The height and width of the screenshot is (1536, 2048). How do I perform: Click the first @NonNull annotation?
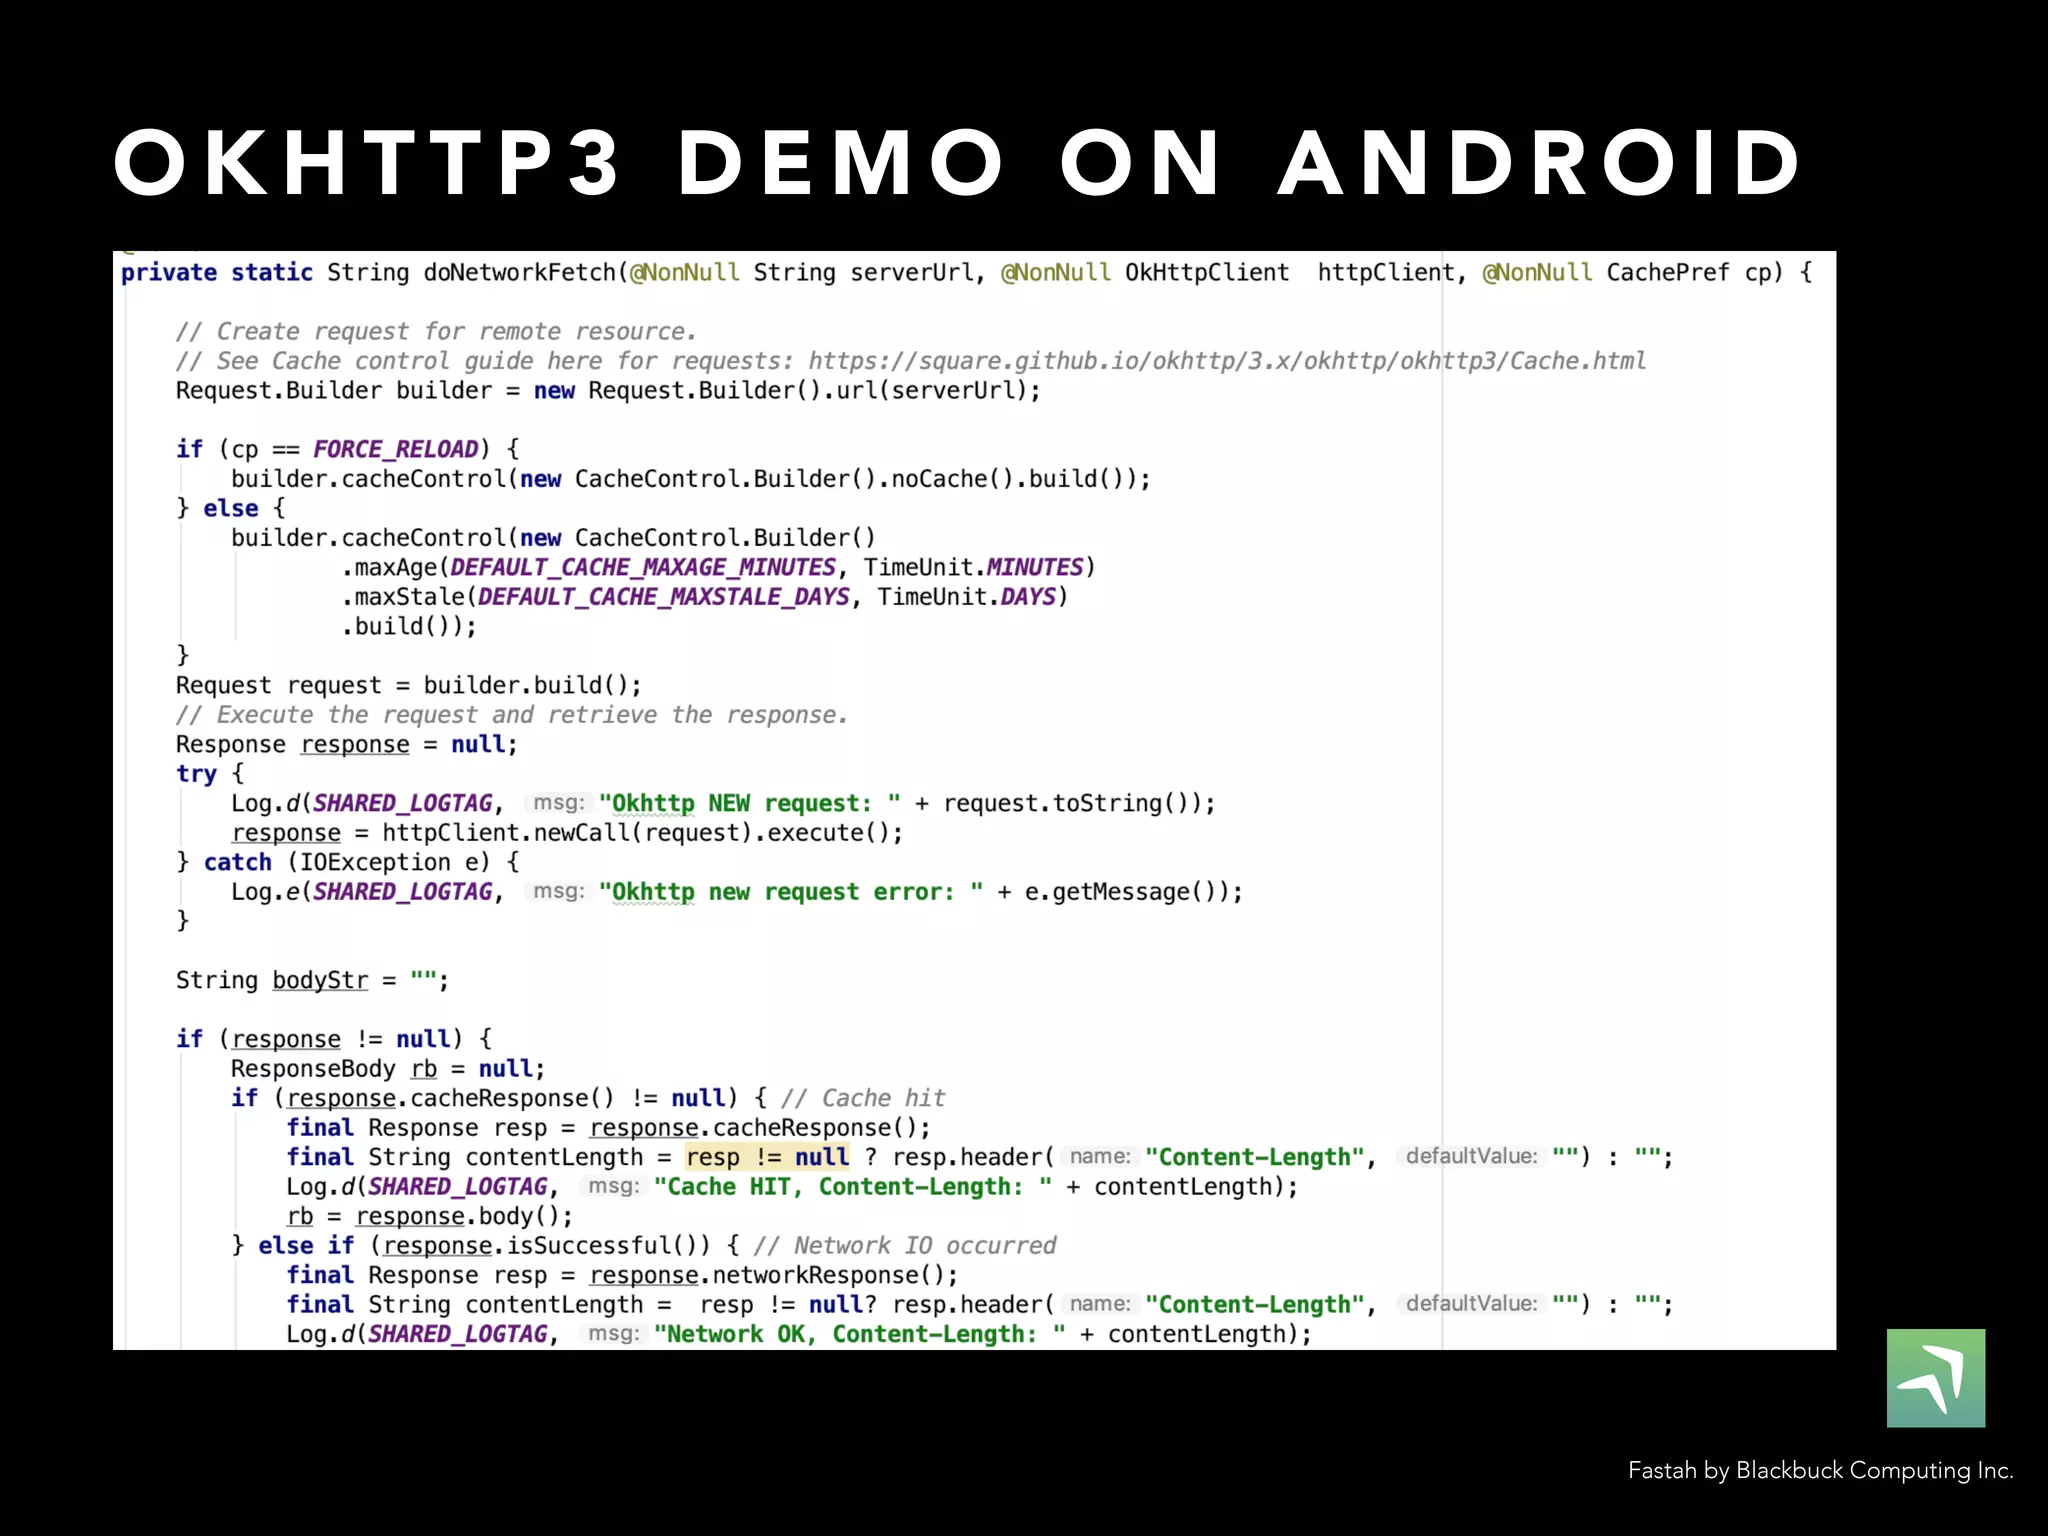pos(685,273)
